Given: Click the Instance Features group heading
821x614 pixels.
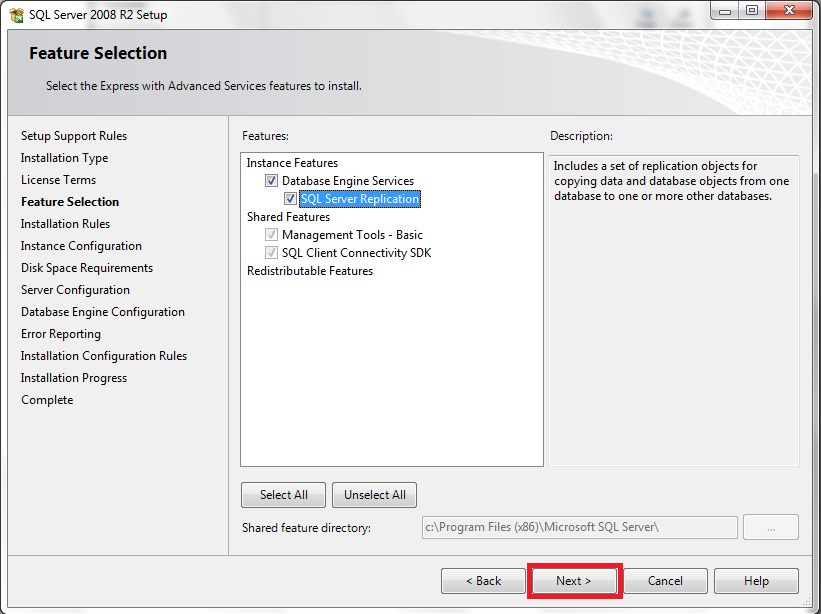Looking at the screenshot, I should point(292,163).
